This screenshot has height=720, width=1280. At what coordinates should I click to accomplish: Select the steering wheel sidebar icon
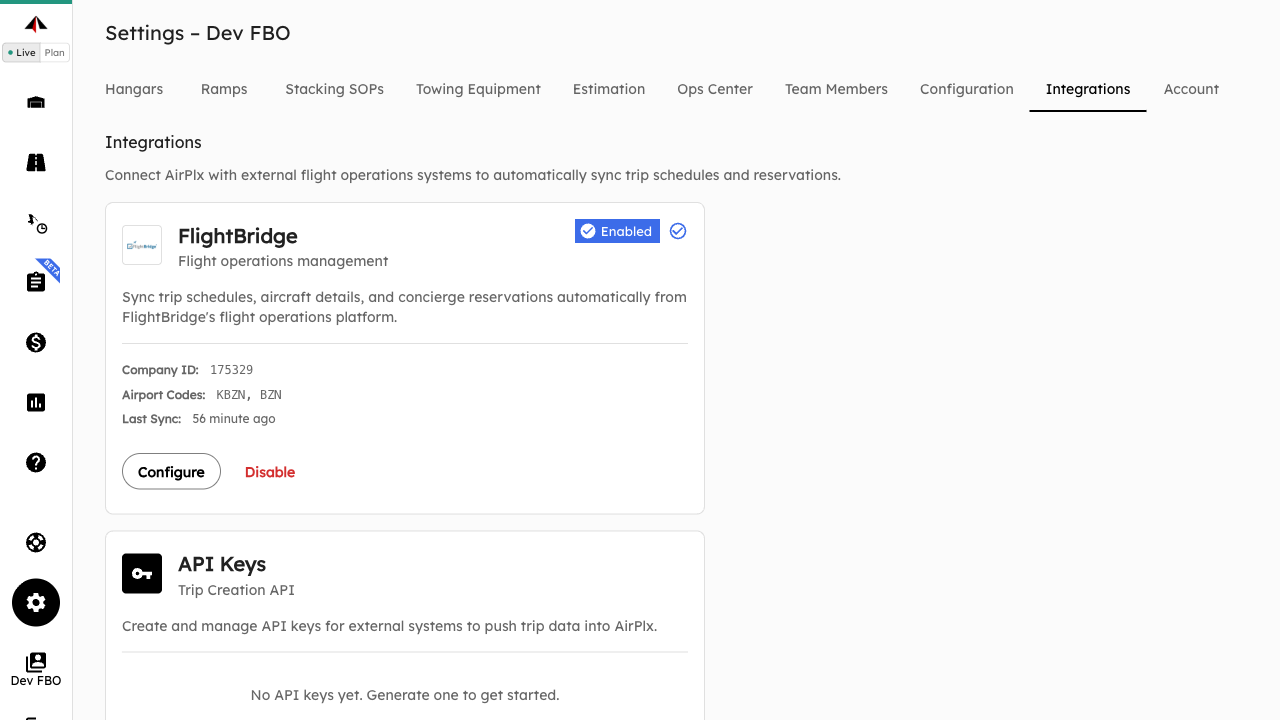(x=36, y=542)
